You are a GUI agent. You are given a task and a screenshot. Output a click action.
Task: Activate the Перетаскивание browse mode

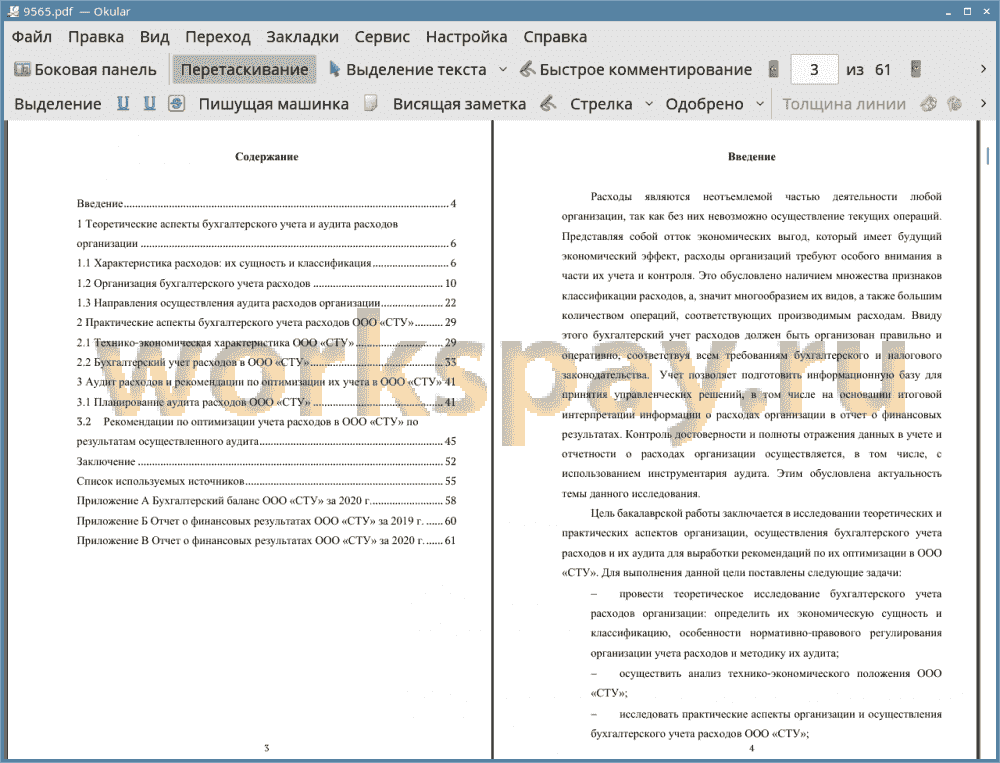point(244,70)
